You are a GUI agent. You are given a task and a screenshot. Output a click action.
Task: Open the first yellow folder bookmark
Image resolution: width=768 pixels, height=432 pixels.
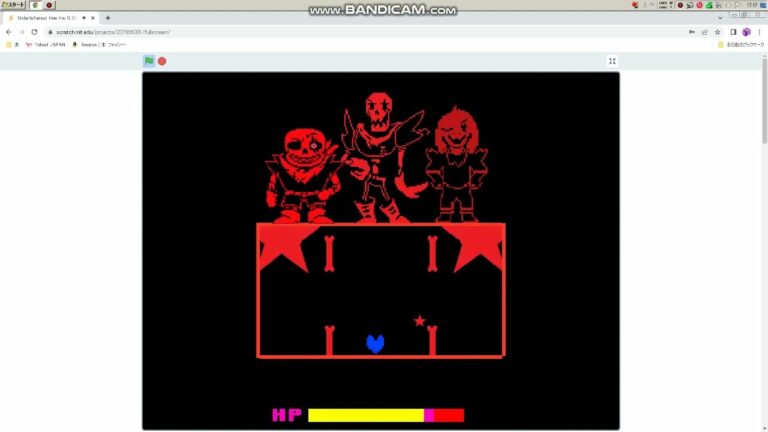click(x=12, y=45)
